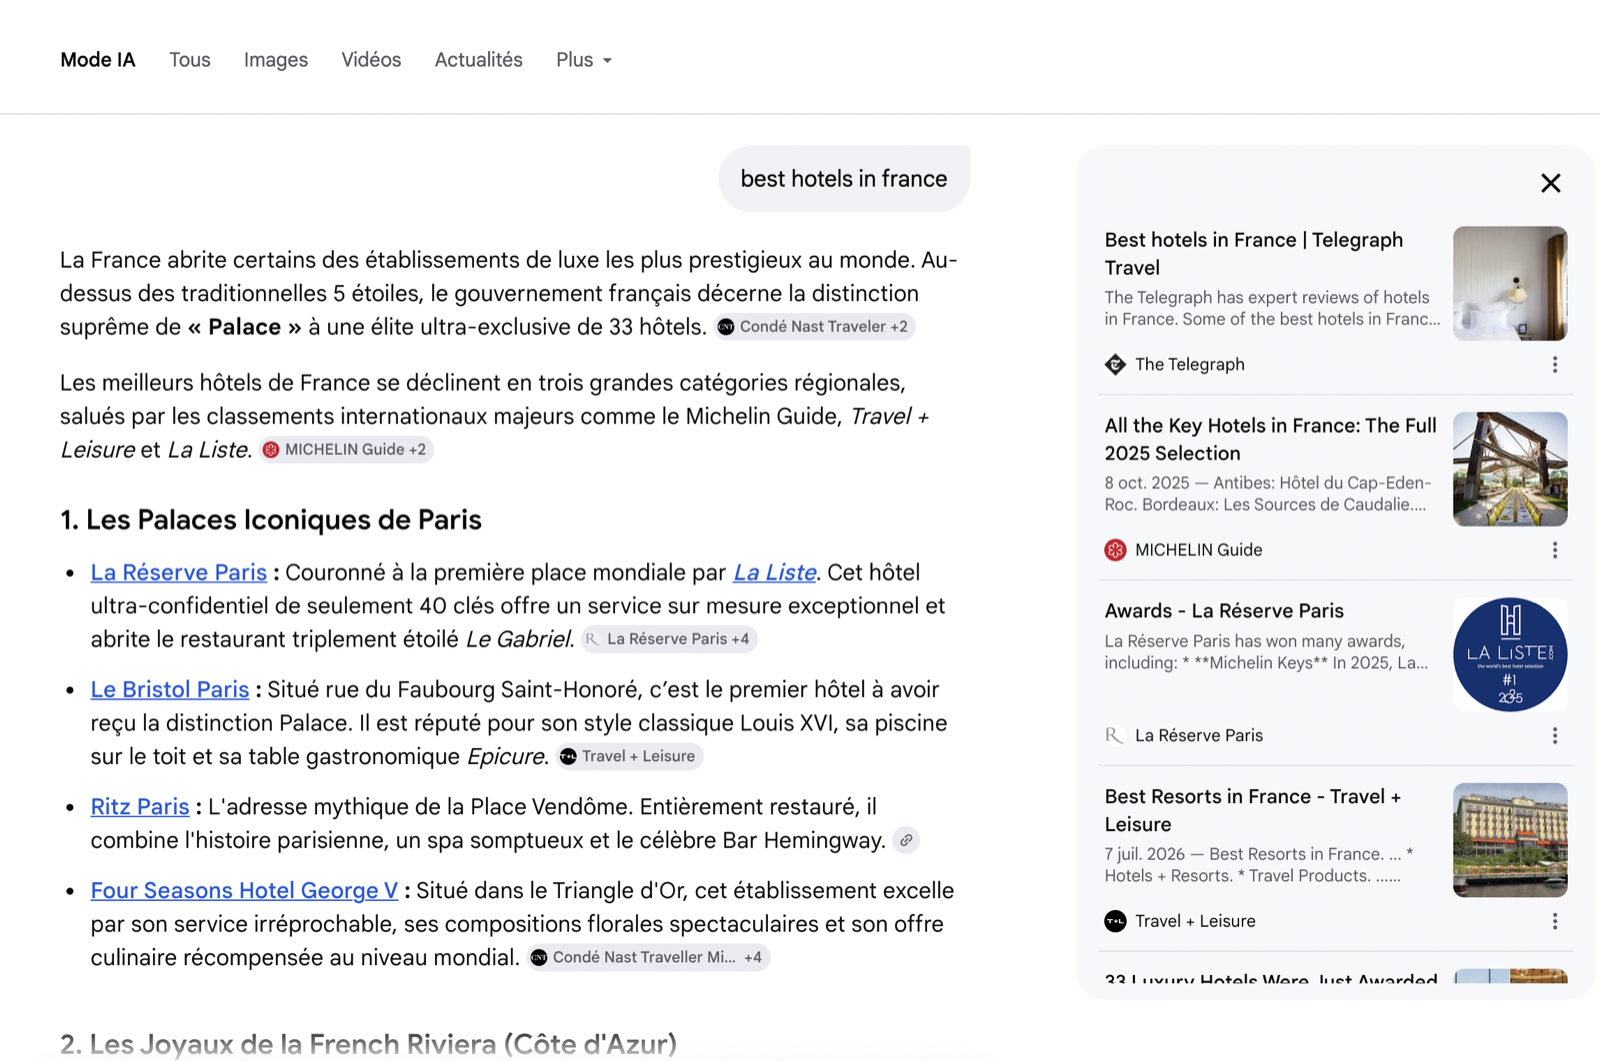Open options for The Telegraph source
The image size is (1600, 1061).
point(1554,365)
